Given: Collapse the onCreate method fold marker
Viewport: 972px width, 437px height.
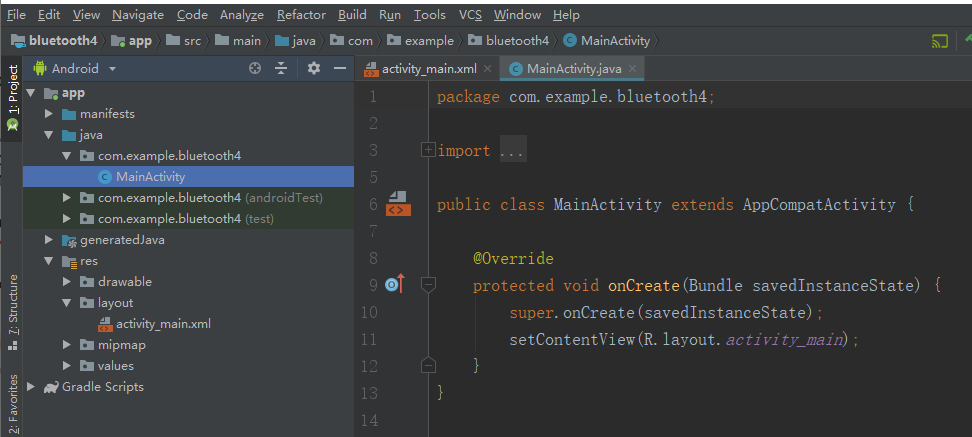Looking at the screenshot, I should click(428, 285).
